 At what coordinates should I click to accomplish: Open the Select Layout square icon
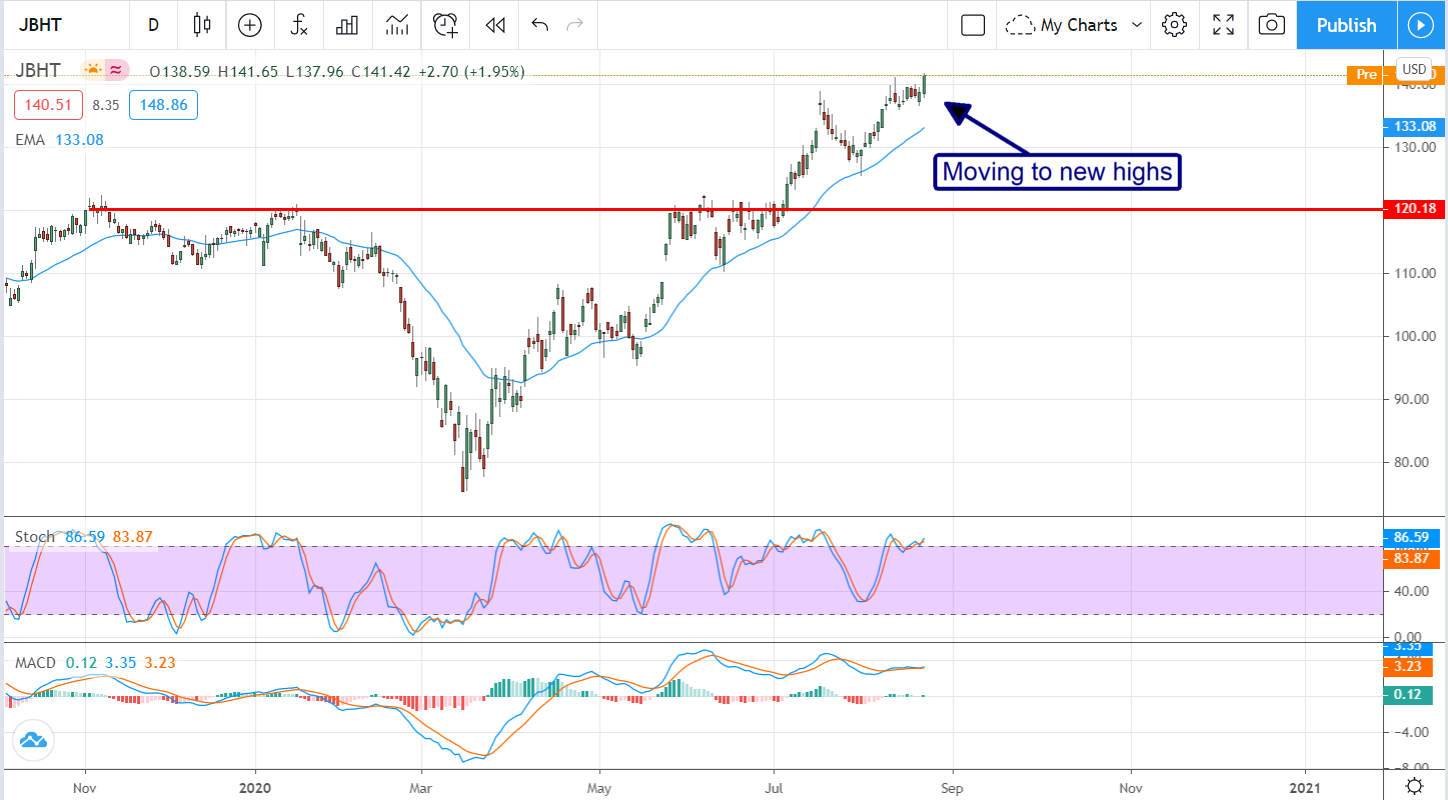[973, 25]
